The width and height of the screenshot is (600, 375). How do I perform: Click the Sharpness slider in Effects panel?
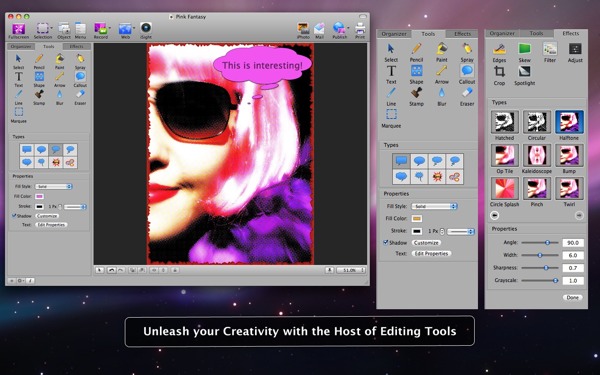click(540, 268)
